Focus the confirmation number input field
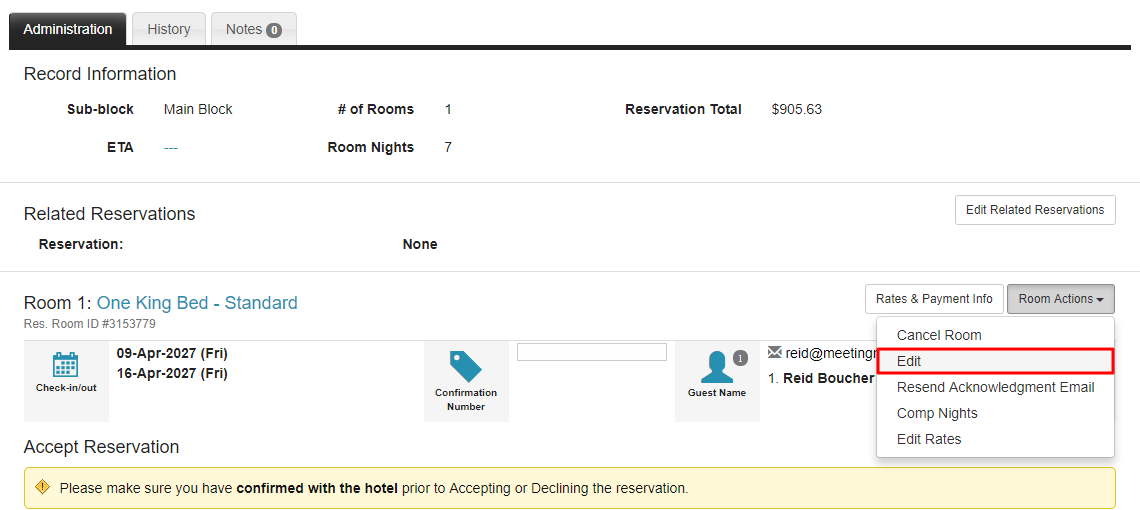 coord(591,352)
